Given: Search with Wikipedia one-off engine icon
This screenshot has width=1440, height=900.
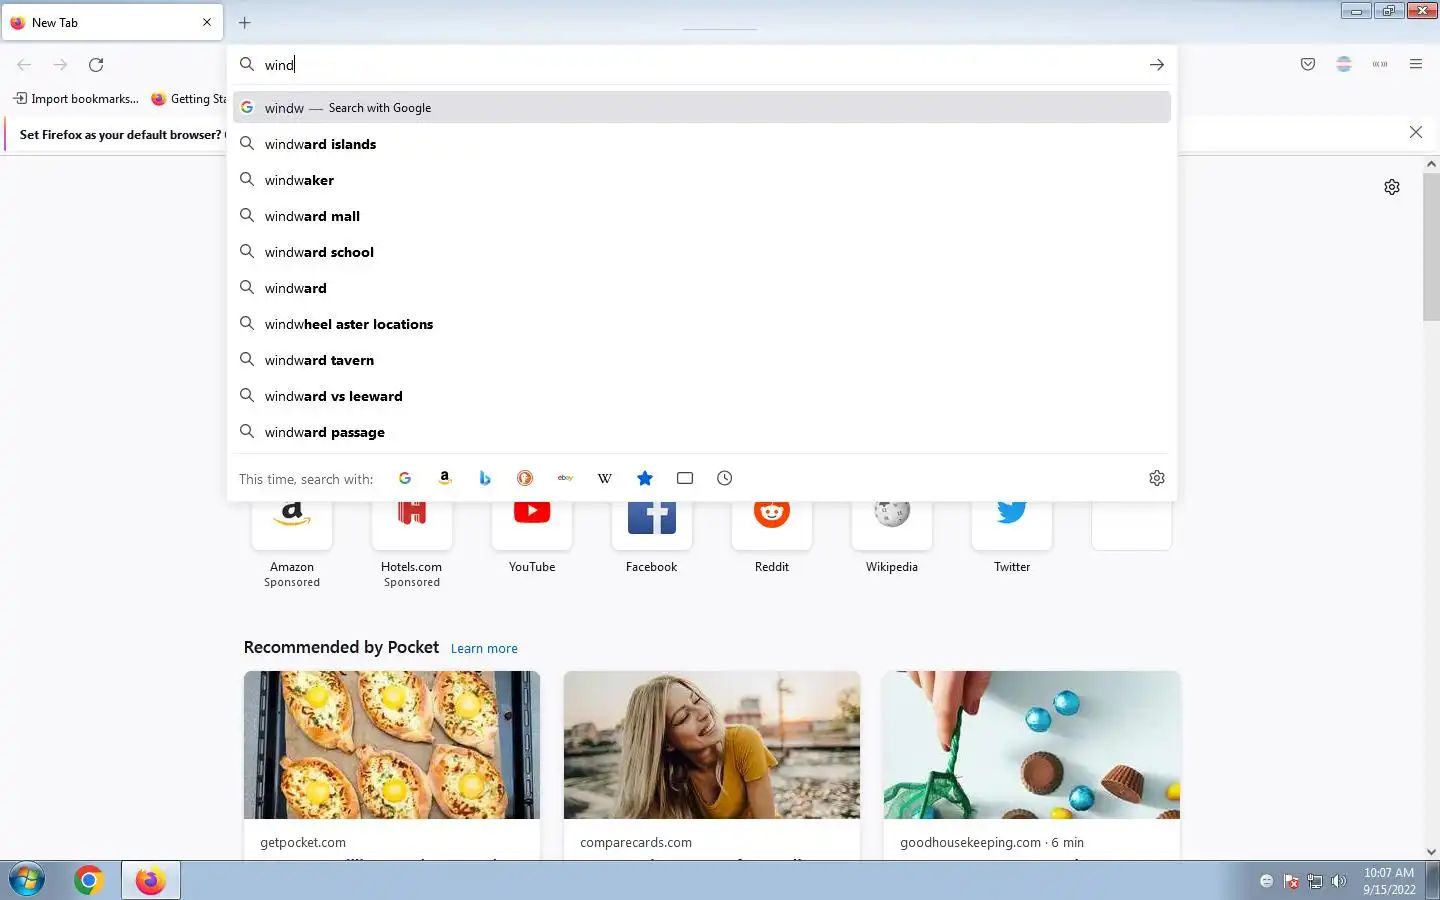Looking at the screenshot, I should tap(605, 478).
